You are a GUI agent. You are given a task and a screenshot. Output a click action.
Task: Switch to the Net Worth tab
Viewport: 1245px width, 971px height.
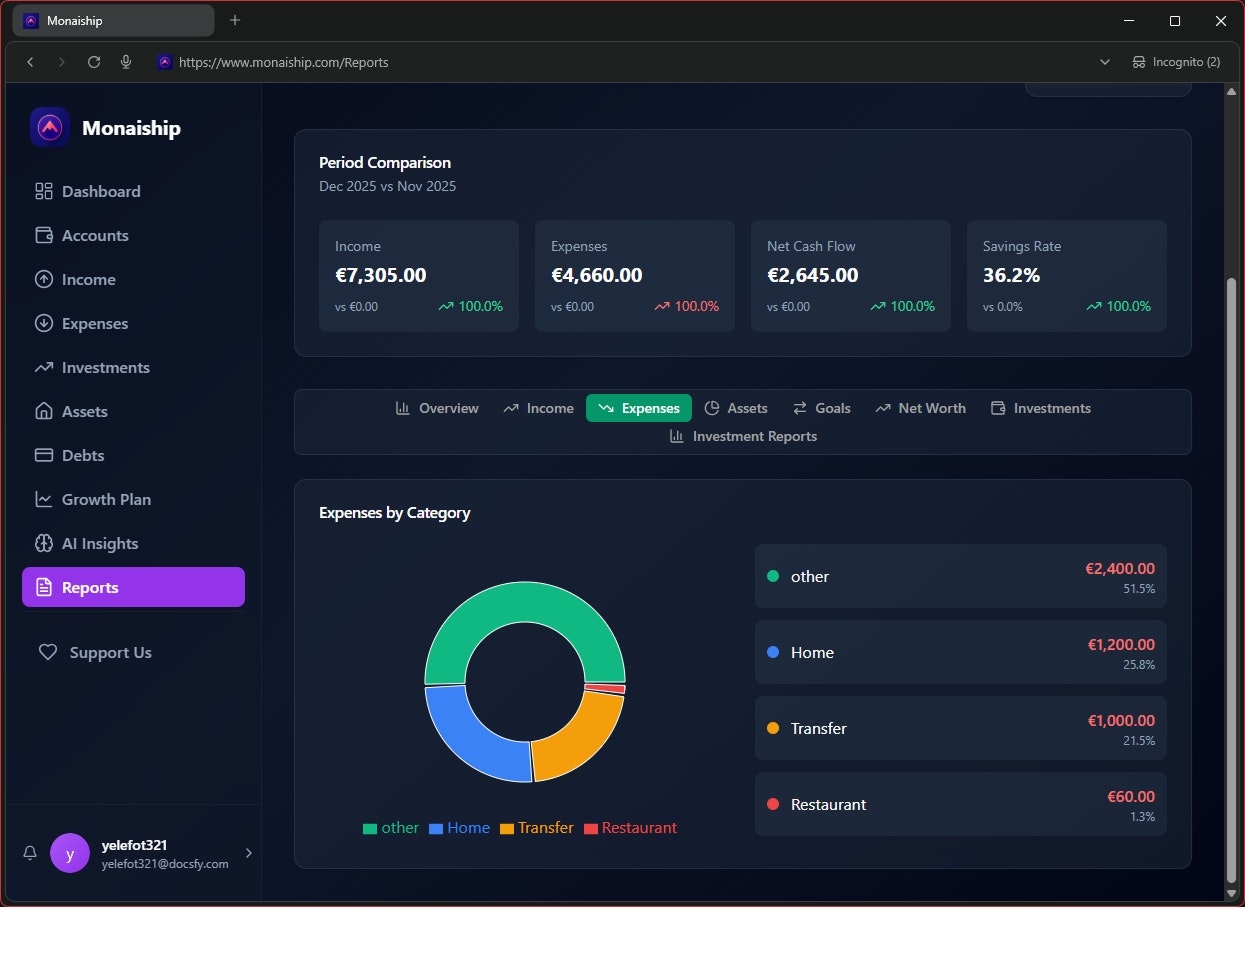click(x=920, y=408)
